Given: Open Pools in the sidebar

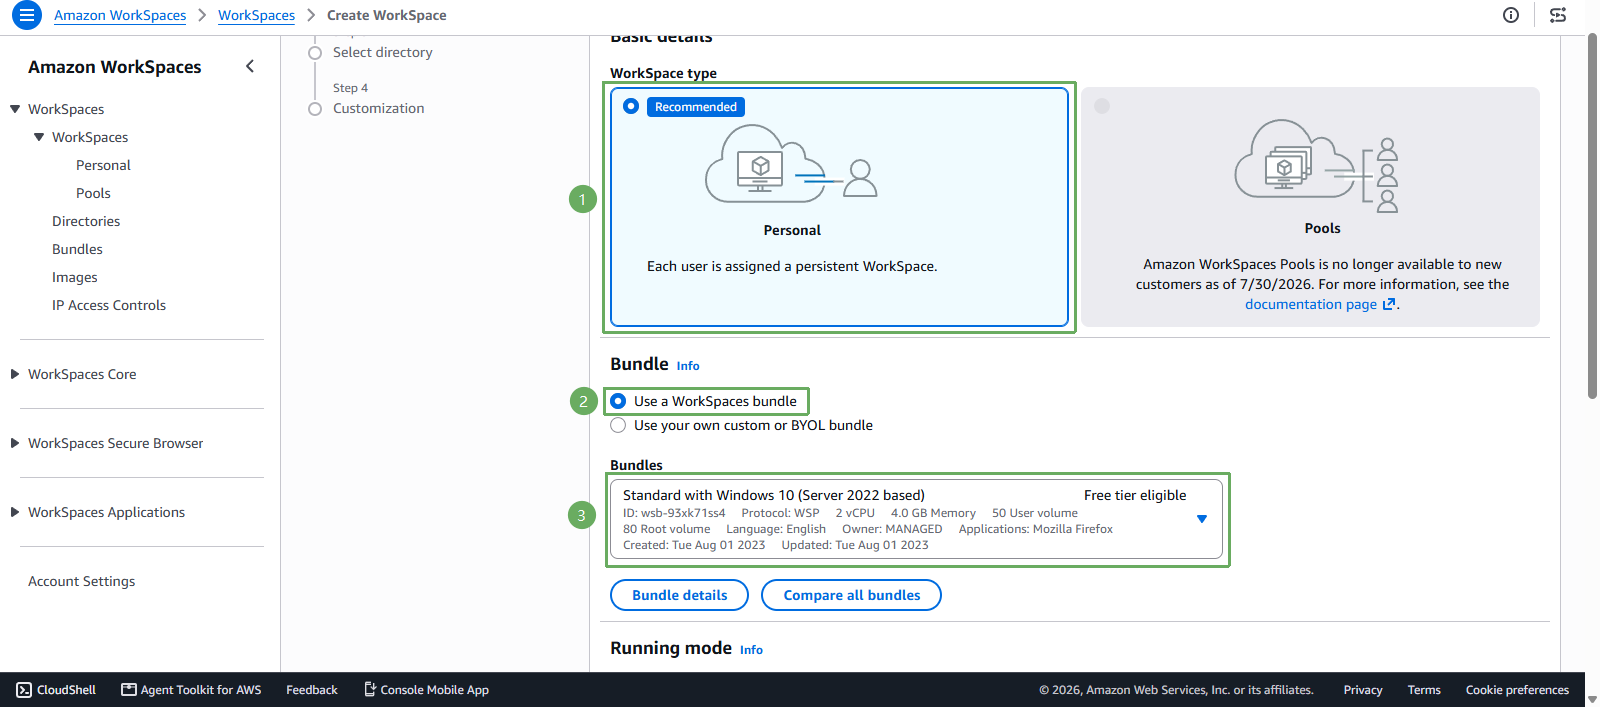Looking at the screenshot, I should tap(93, 193).
